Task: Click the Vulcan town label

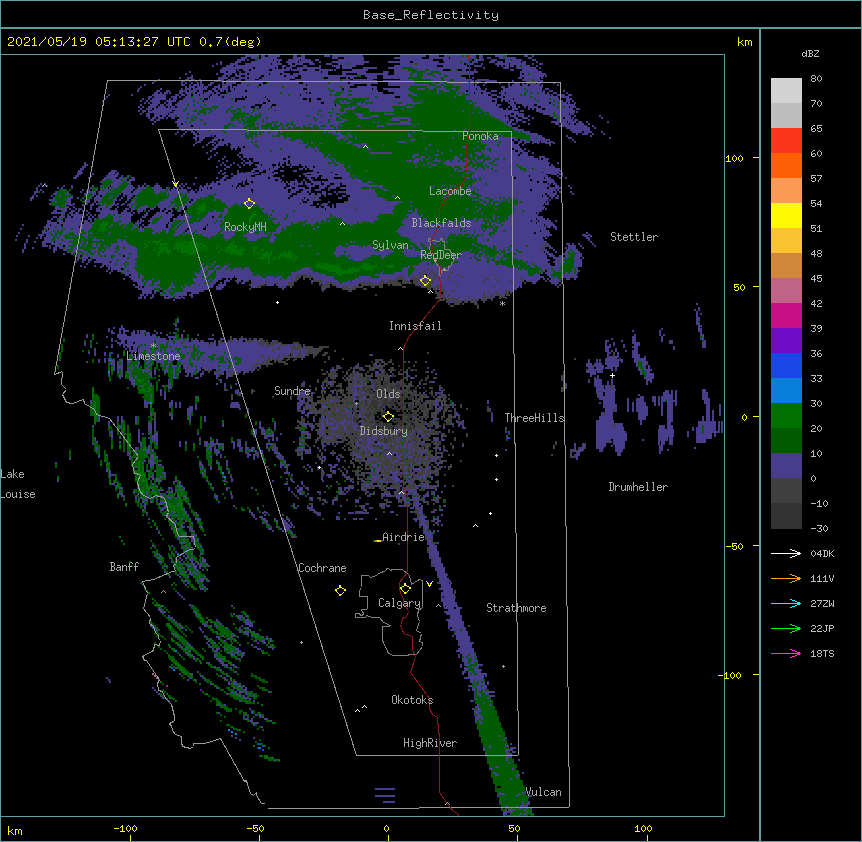Action: click(543, 792)
